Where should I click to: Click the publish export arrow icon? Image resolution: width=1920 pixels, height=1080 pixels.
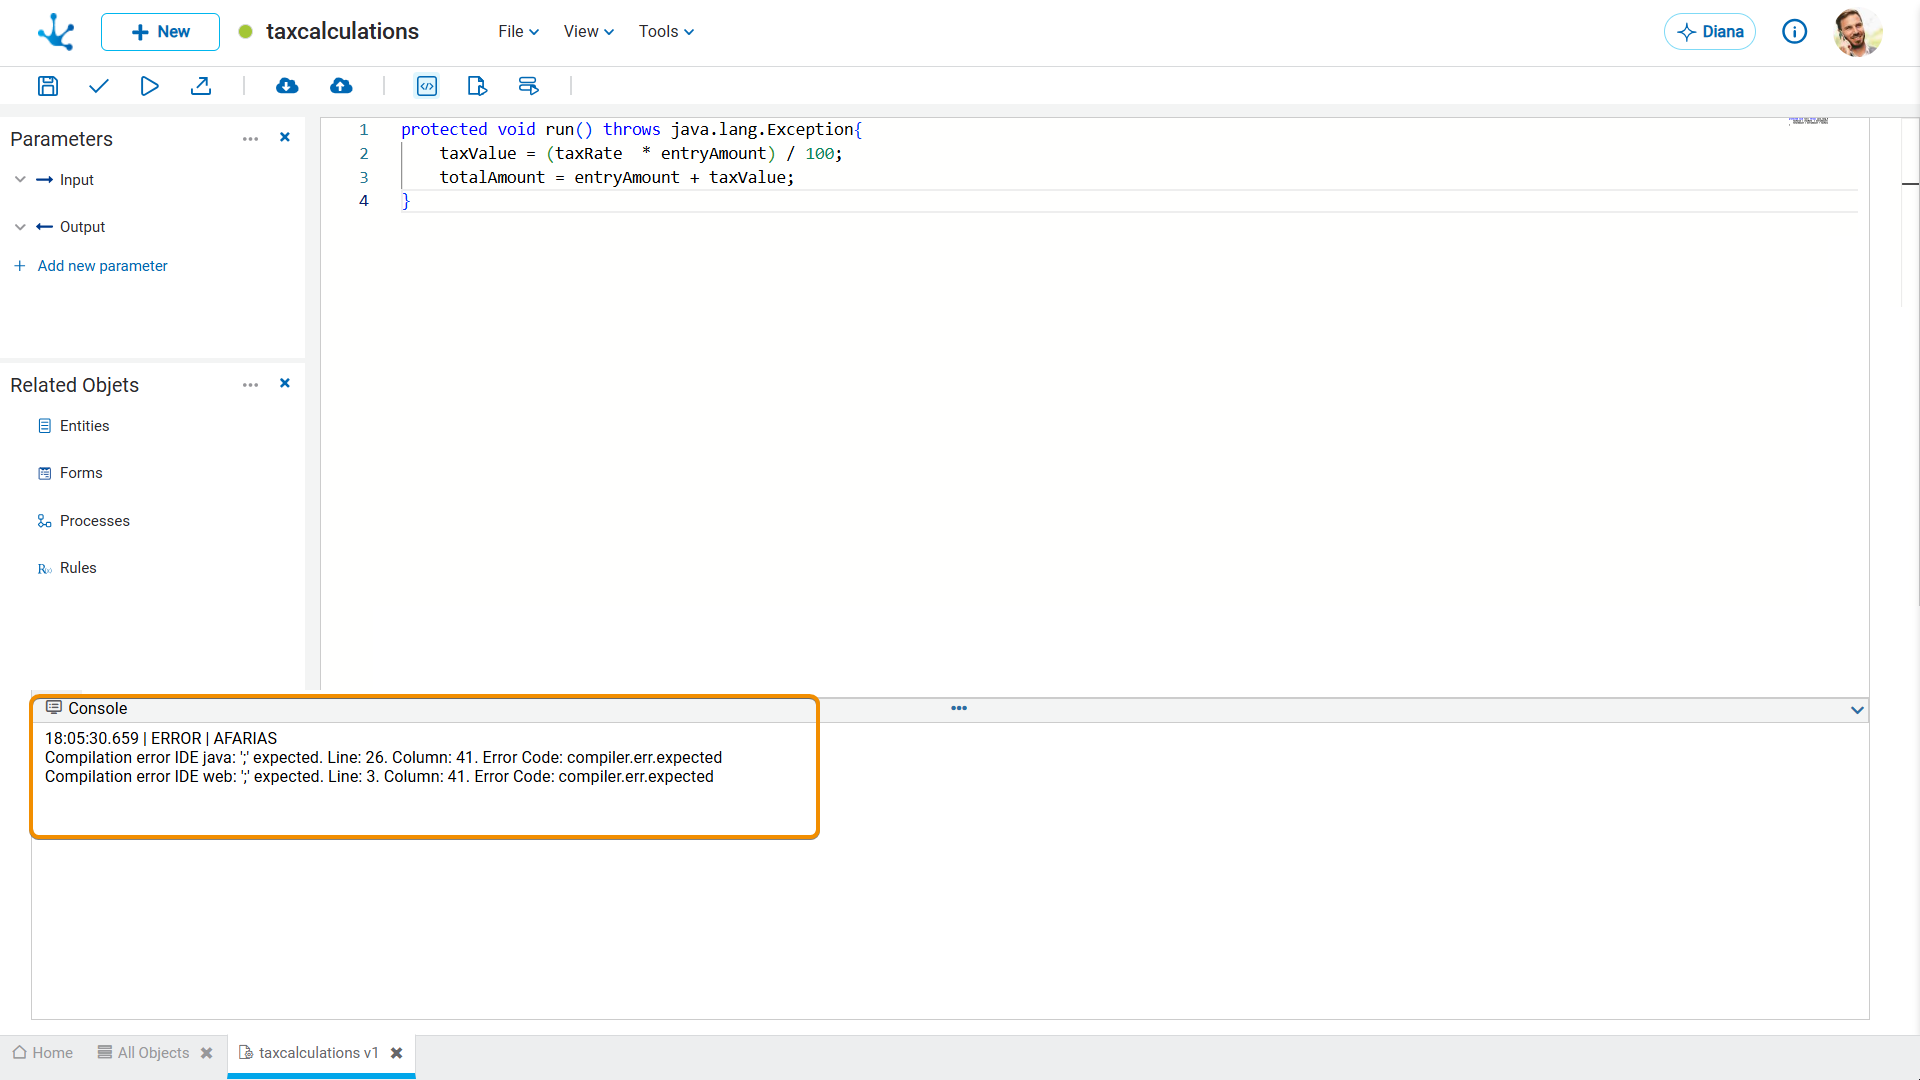[x=201, y=86]
